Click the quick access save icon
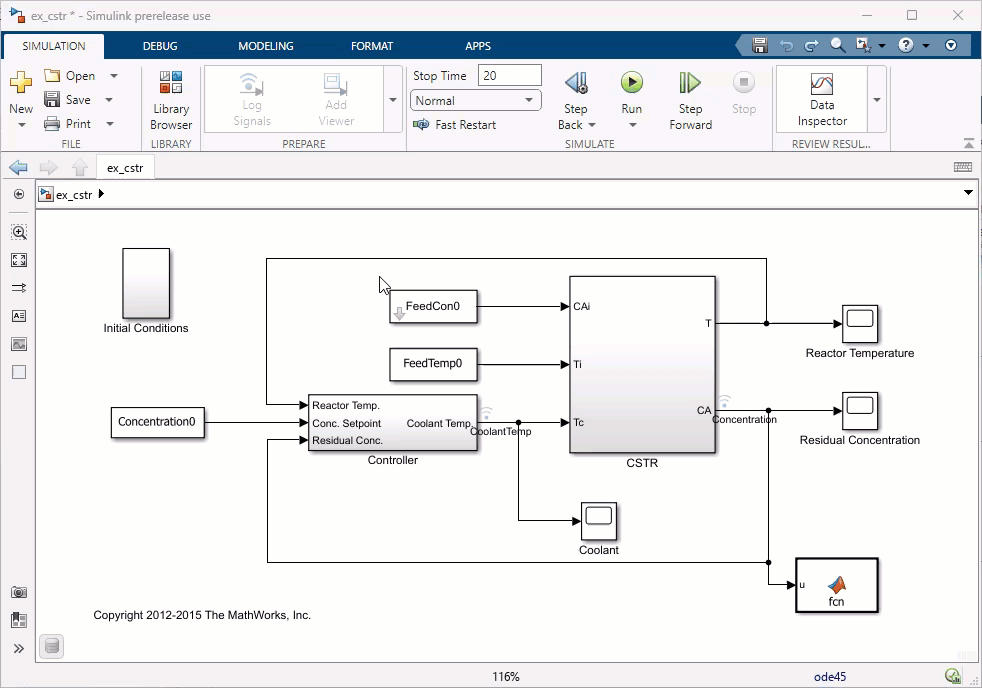 (x=760, y=45)
